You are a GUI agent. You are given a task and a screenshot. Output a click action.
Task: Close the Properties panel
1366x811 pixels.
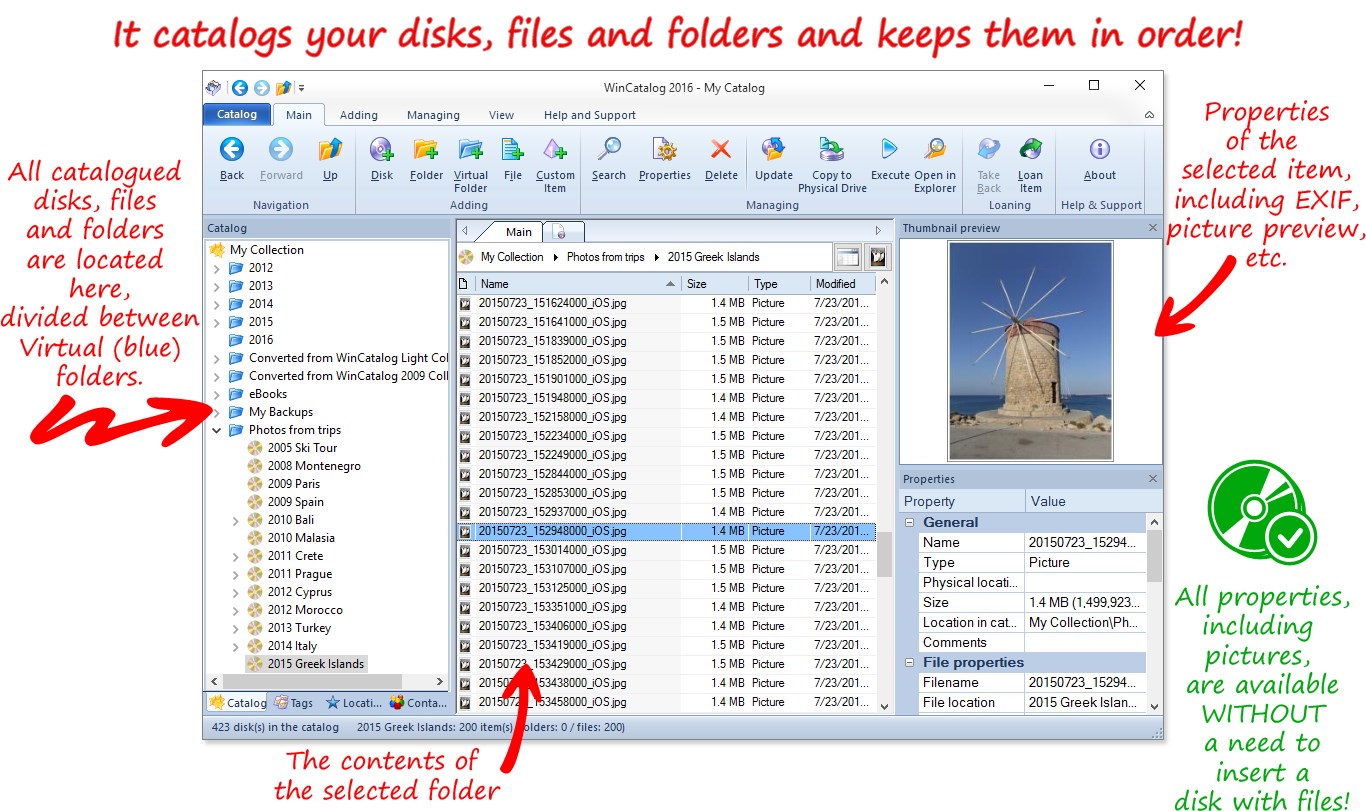tap(1152, 479)
